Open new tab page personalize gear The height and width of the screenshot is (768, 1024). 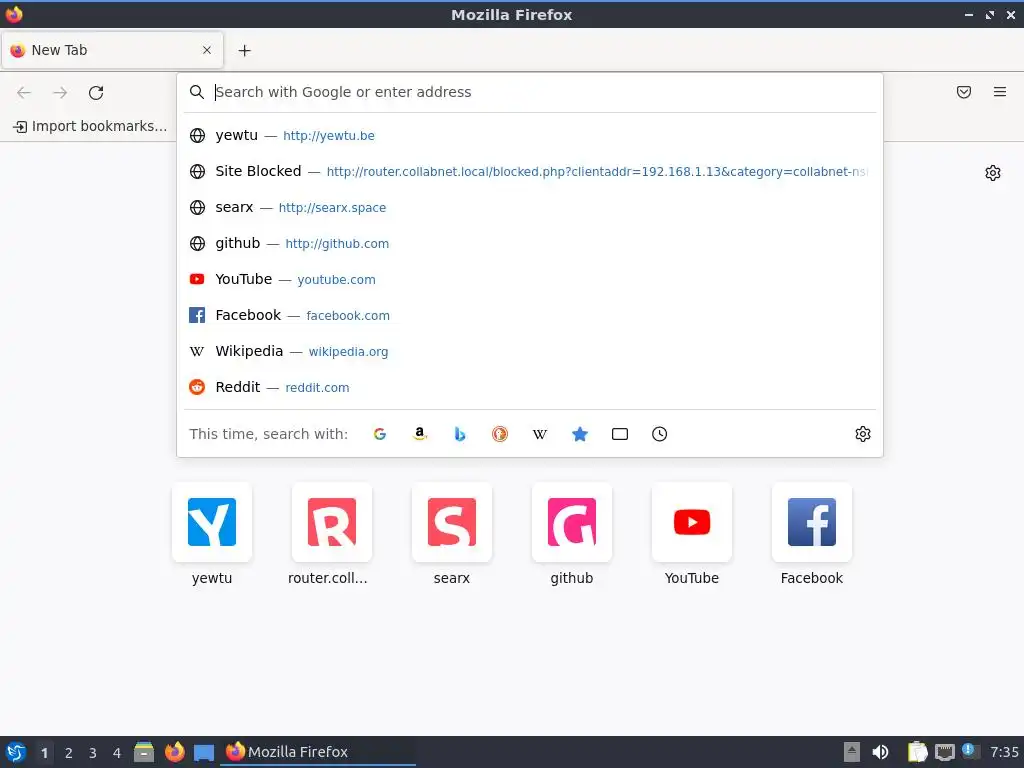993,173
